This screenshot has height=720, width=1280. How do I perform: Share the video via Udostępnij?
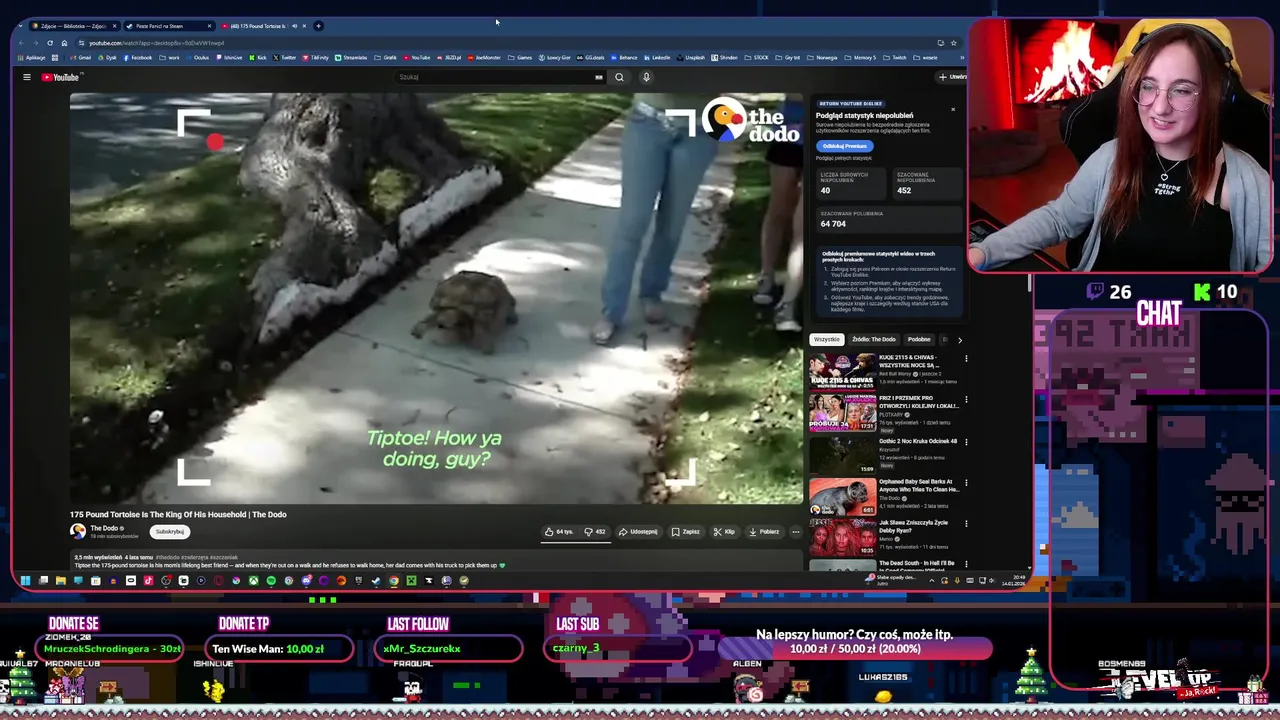638,532
